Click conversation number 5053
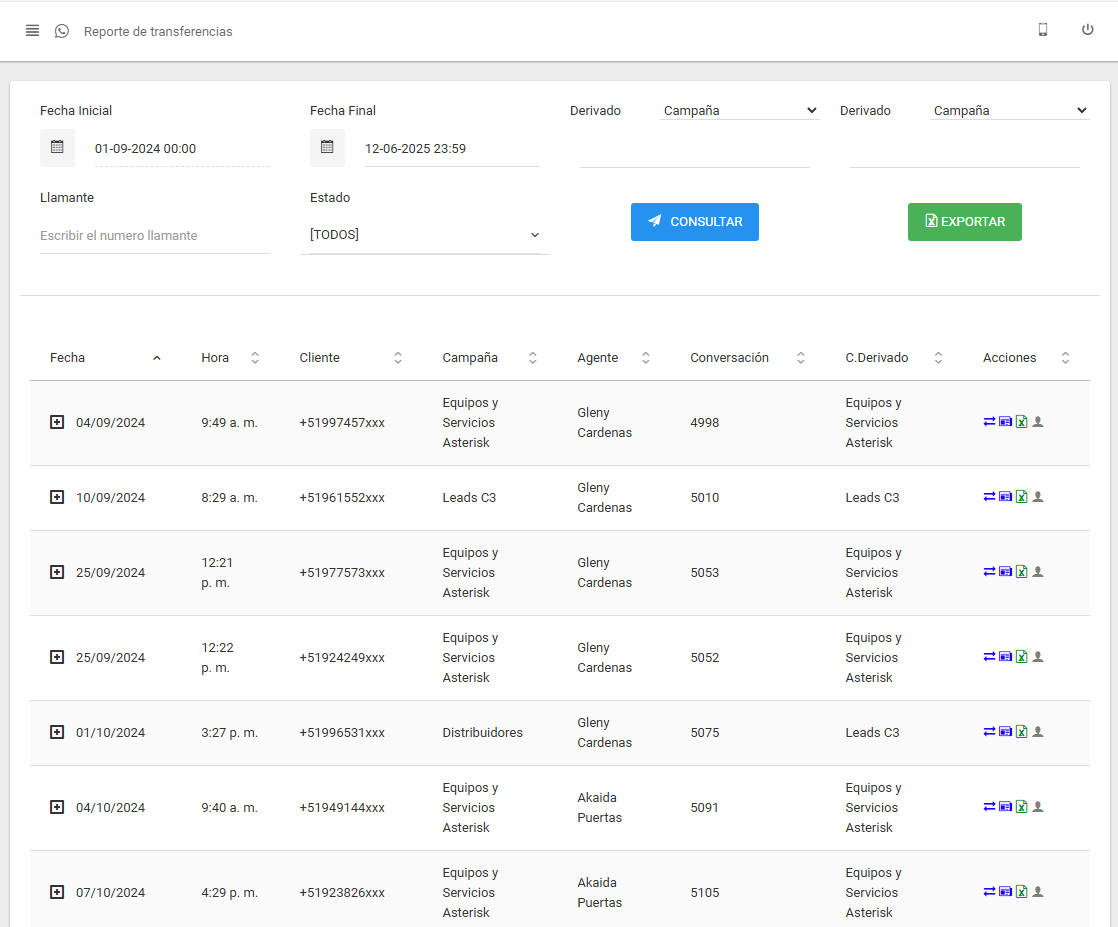1118x927 pixels. pos(704,573)
